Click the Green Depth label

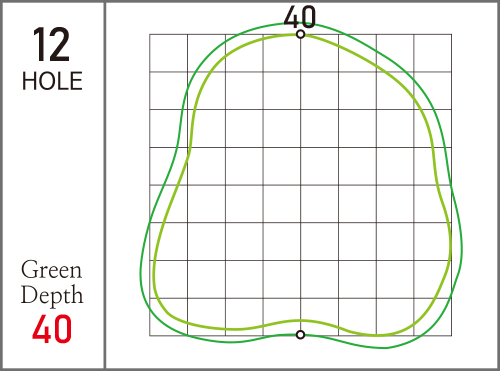[x=52, y=282]
